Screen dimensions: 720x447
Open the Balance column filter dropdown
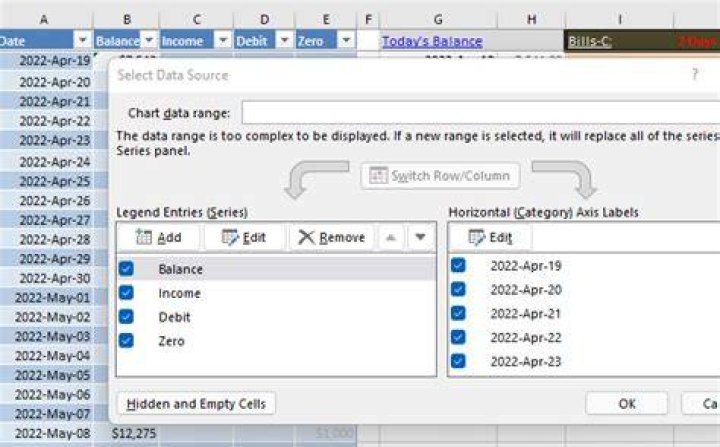(149, 40)
